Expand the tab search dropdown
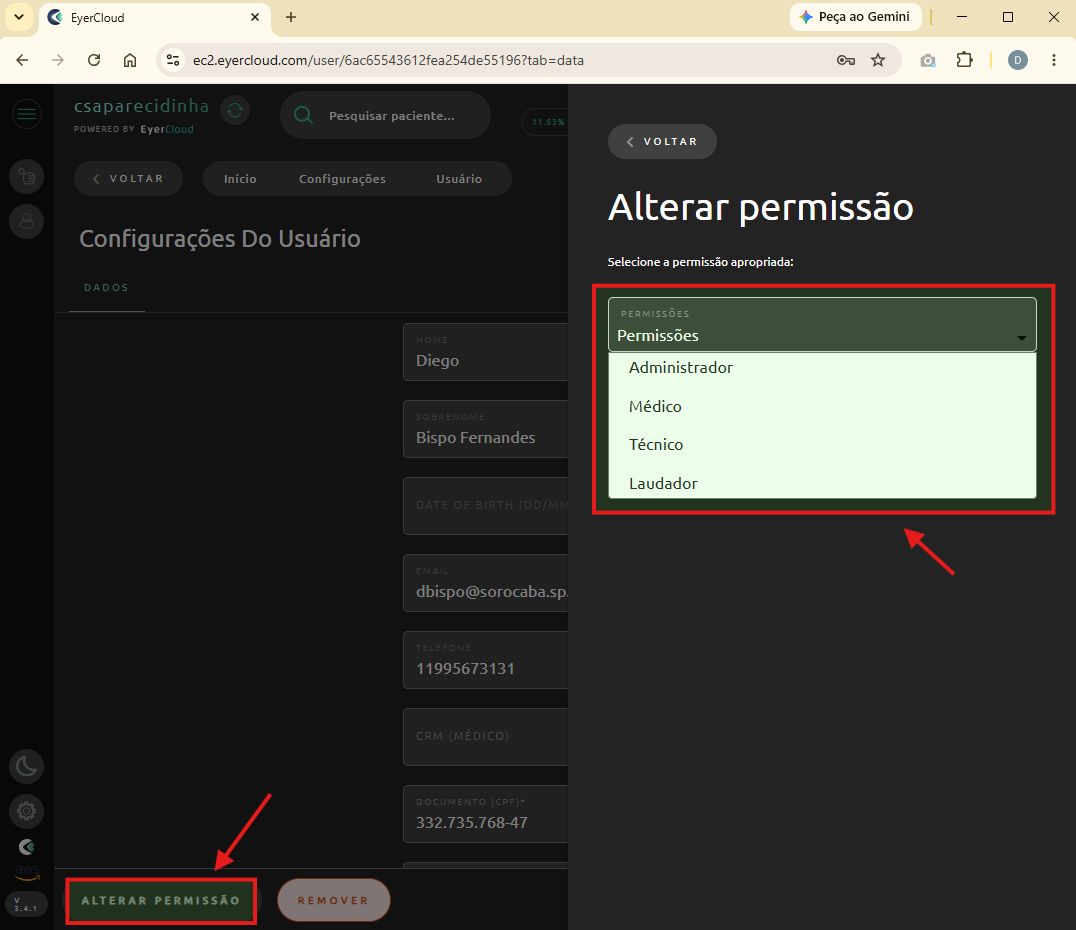Image resolution: width=1076 pixels, height=930 pixels. (x=19, y=17)
